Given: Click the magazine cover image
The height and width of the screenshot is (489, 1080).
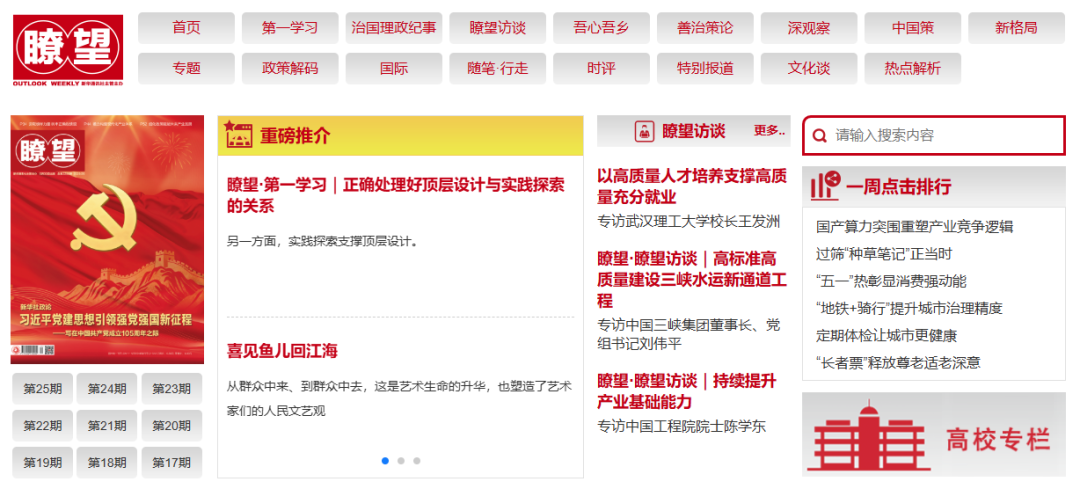Looking at the screenshot, I should (x=107, y=240).
